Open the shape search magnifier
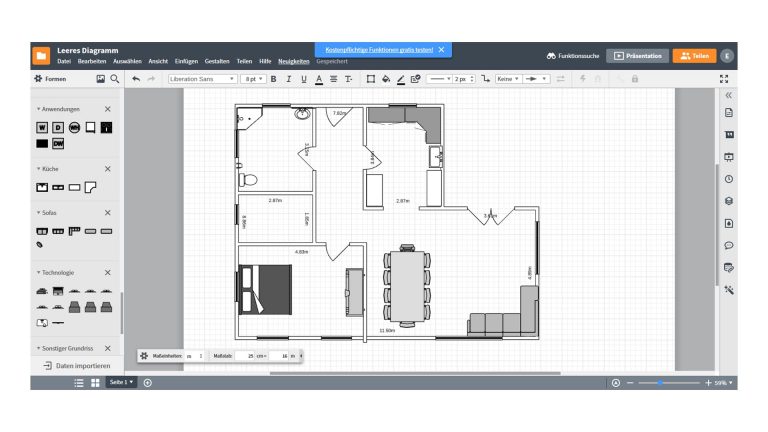This screenshot has width=768, height=432. [x=115, y=78]
